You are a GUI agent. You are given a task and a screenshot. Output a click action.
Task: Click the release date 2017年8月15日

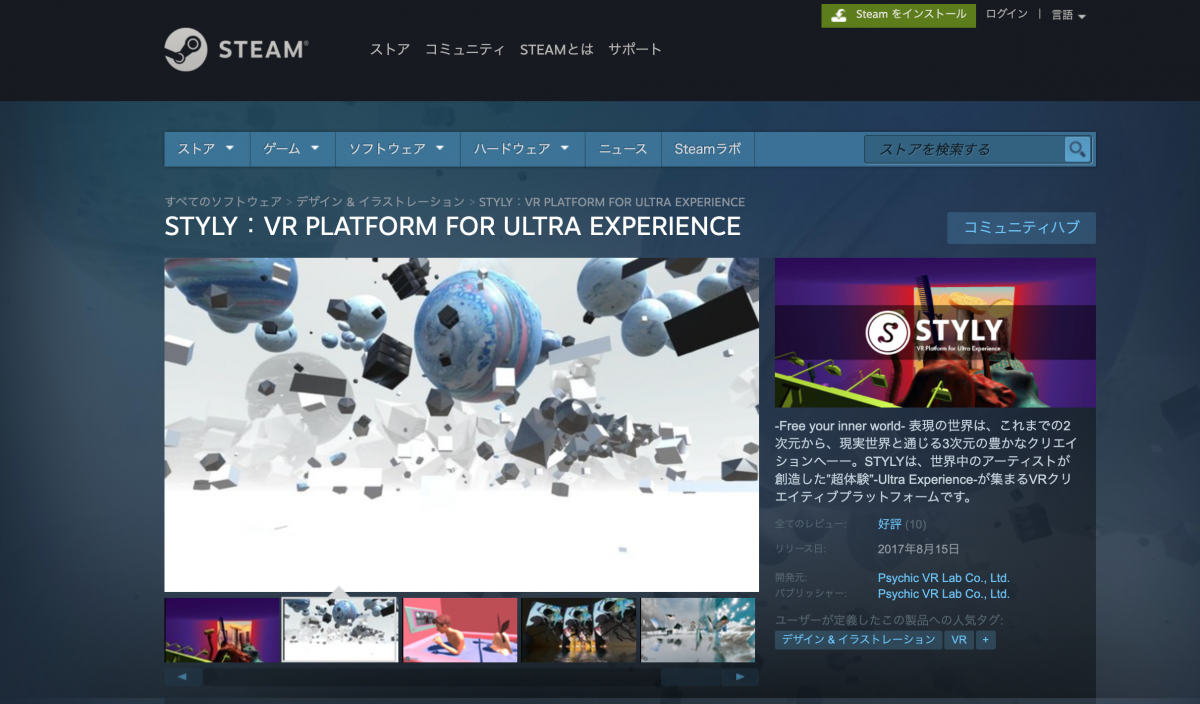click(919, 549)
